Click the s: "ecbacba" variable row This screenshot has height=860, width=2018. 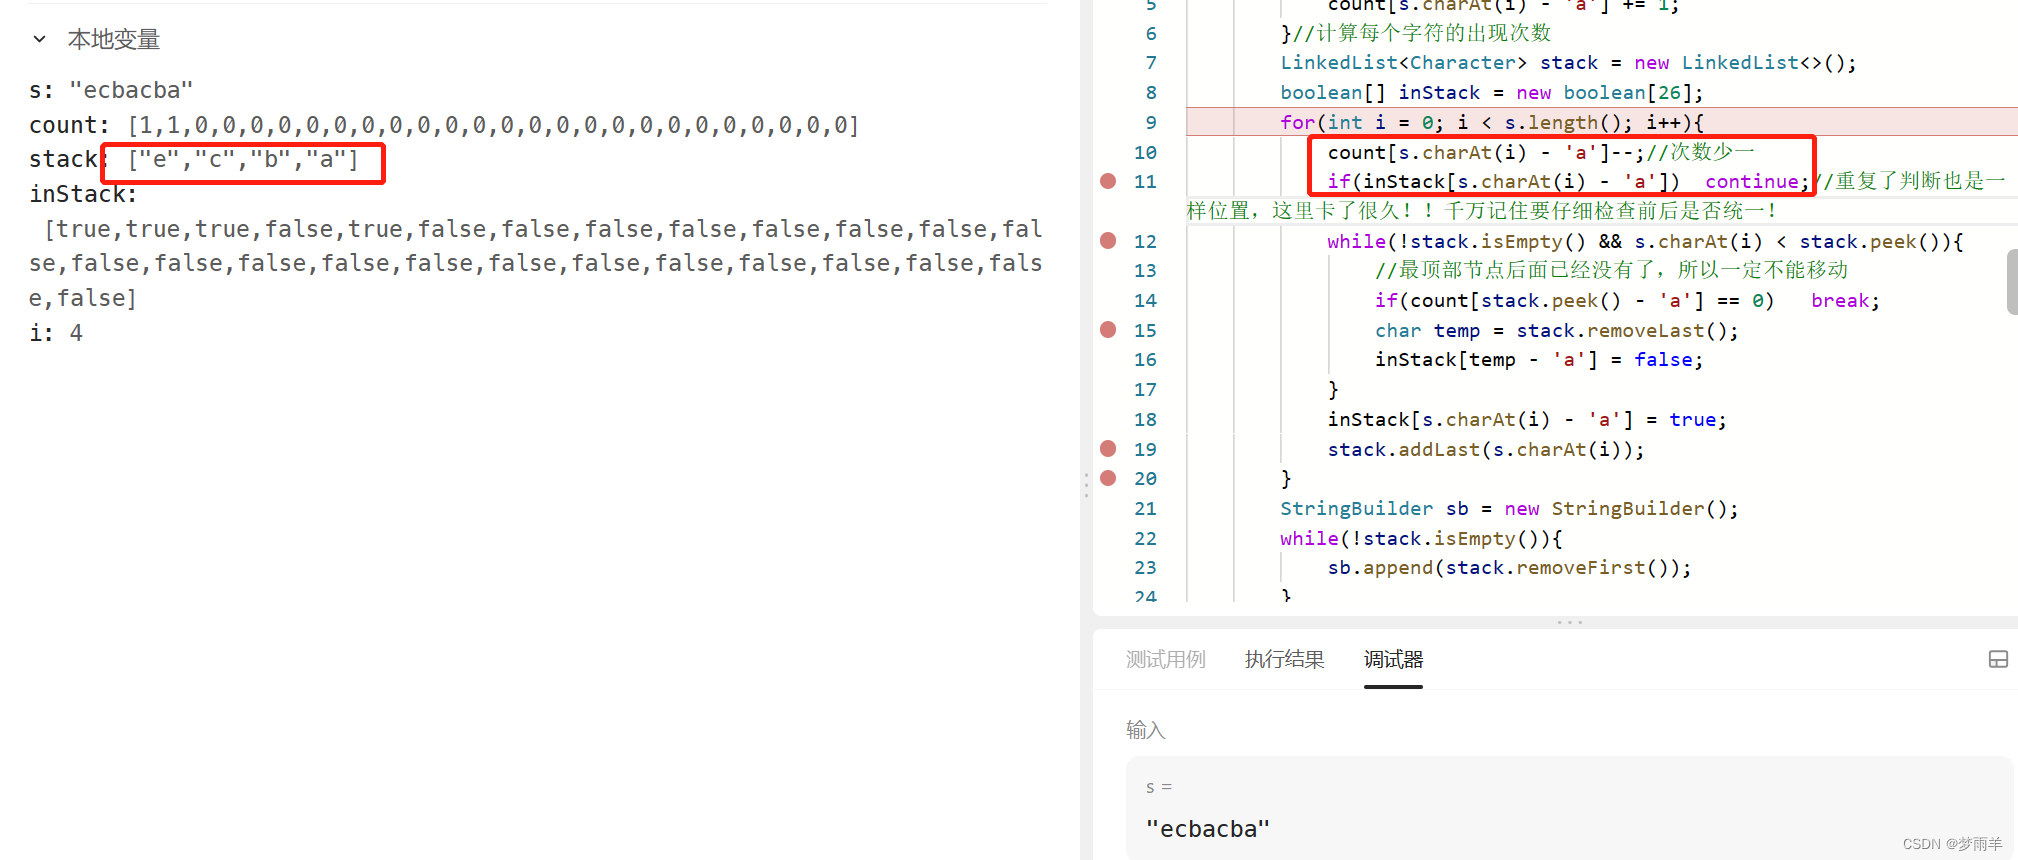pyautogui.click(x=111, y=90)
